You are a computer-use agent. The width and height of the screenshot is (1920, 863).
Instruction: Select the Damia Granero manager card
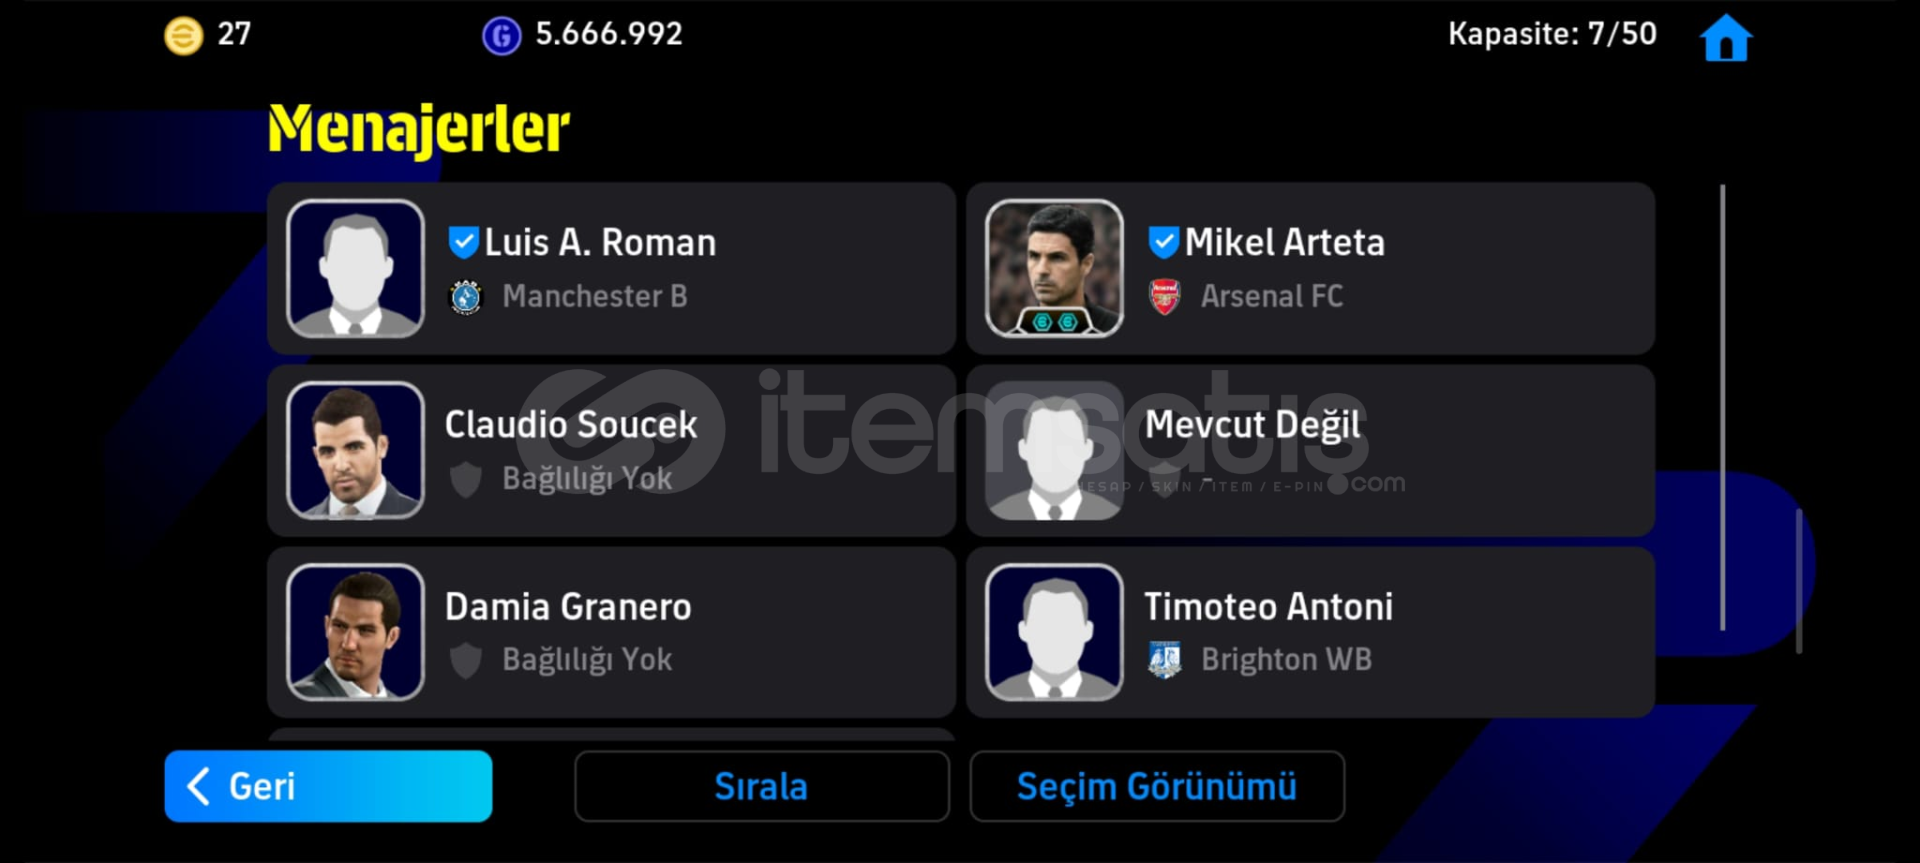tap(611, 632)
